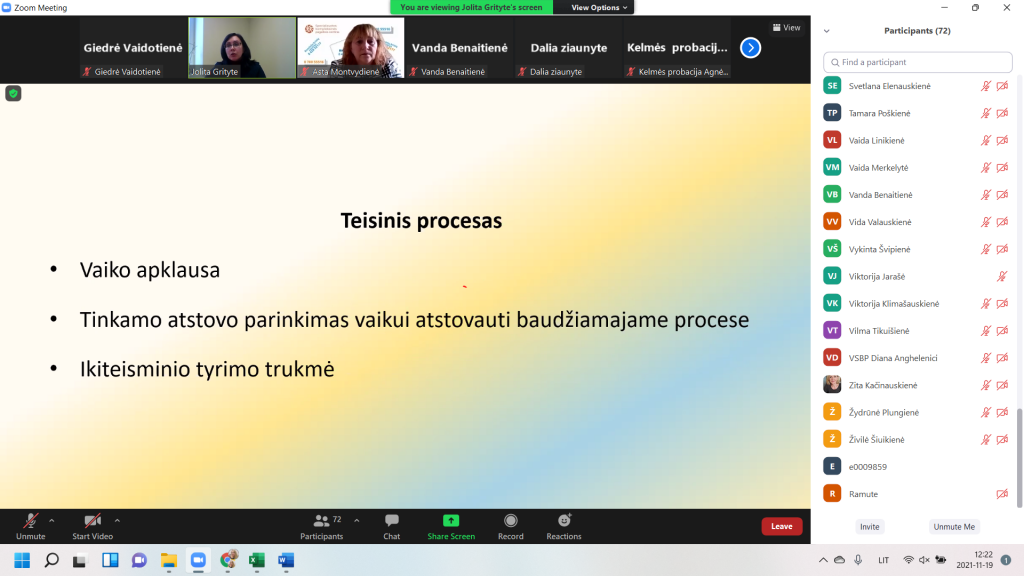
Task: Click muted mic icon for Svetlana Elenauskienė
Action: click(985, 86)
